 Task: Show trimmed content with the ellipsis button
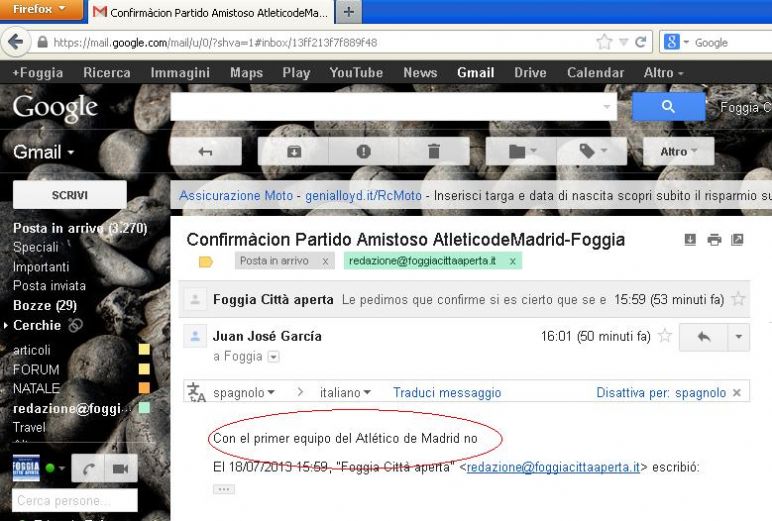click(x=224, y=489)
